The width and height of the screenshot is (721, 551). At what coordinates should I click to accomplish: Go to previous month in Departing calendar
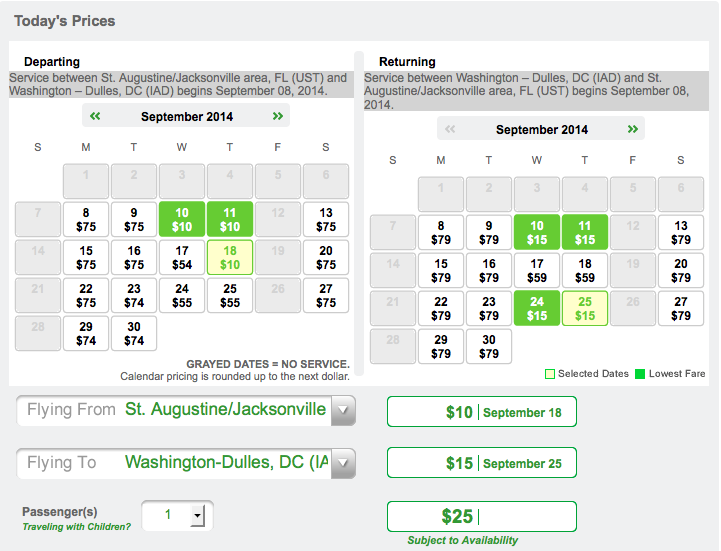click(95, 116)
